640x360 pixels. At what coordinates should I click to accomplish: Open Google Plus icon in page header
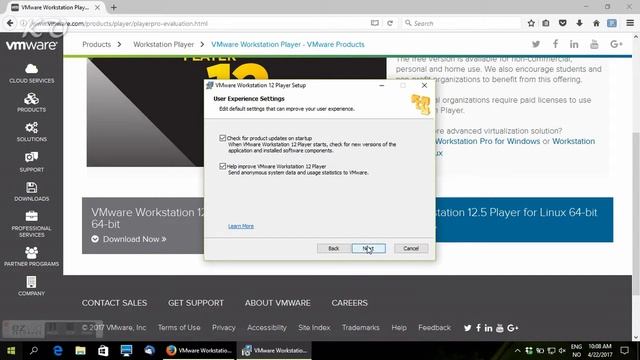pos(616,44)
